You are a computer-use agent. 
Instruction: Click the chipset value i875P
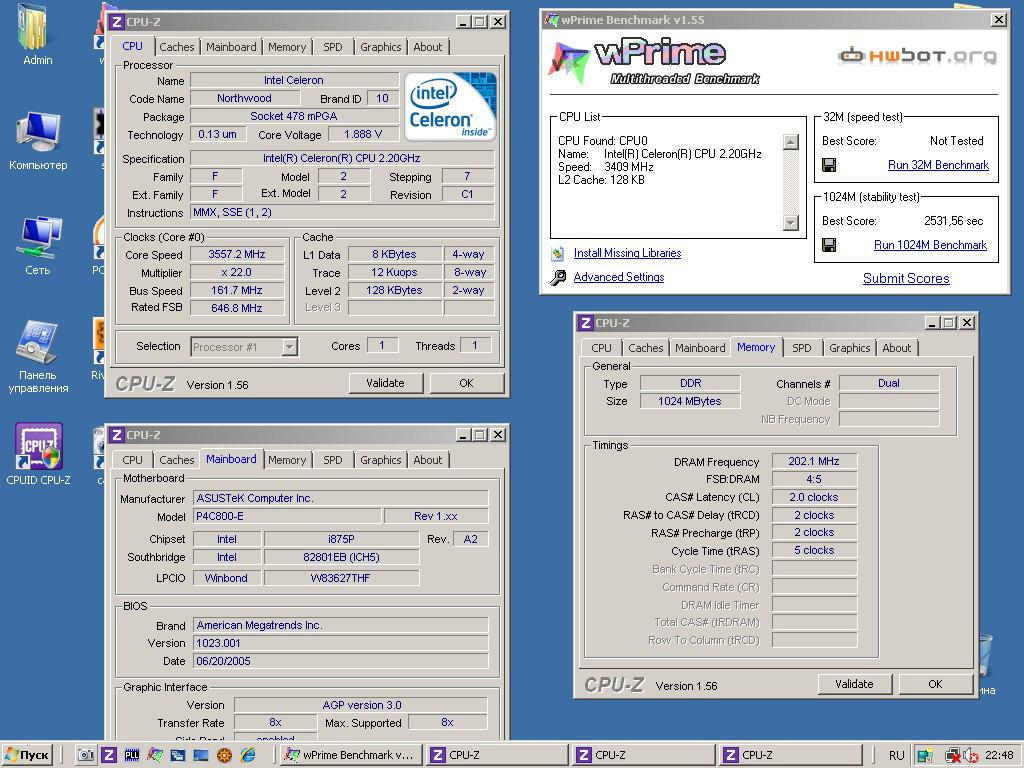coord(341,539)
